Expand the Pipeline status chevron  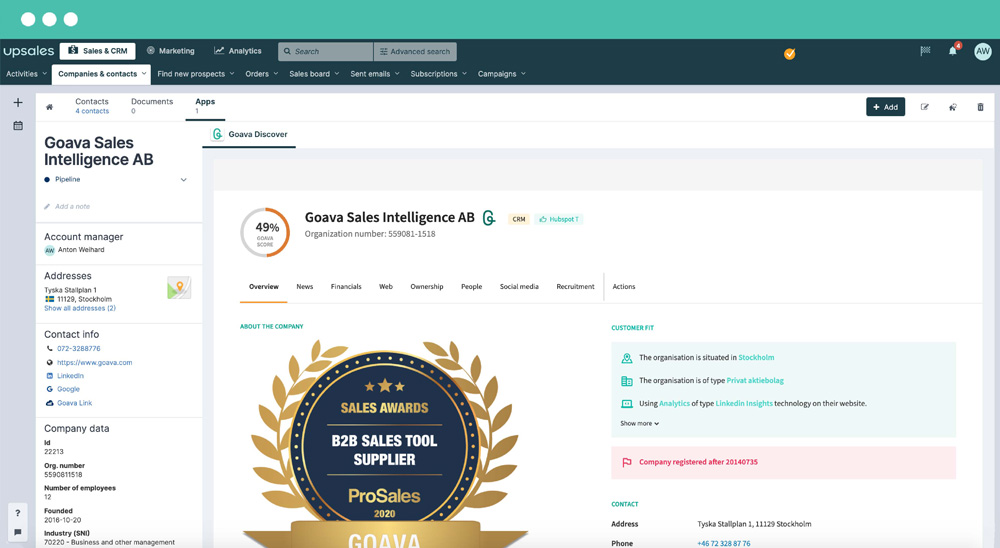[x=184, y=180]
